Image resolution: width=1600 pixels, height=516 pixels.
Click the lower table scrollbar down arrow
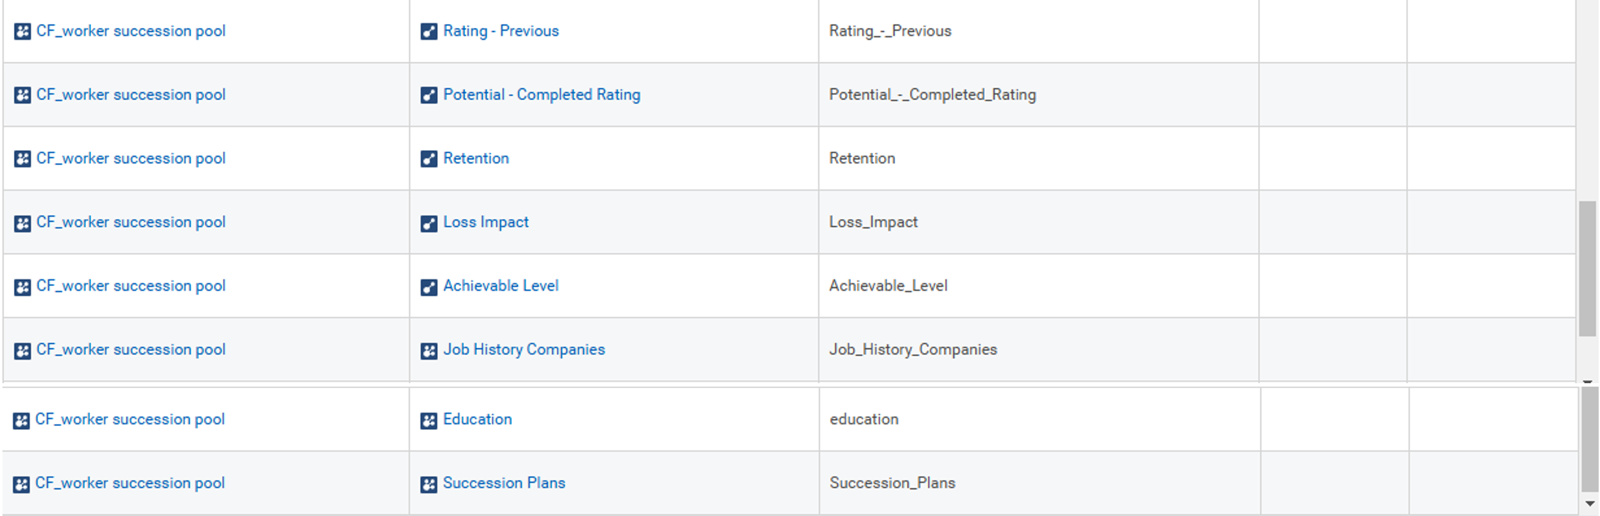1589,504
